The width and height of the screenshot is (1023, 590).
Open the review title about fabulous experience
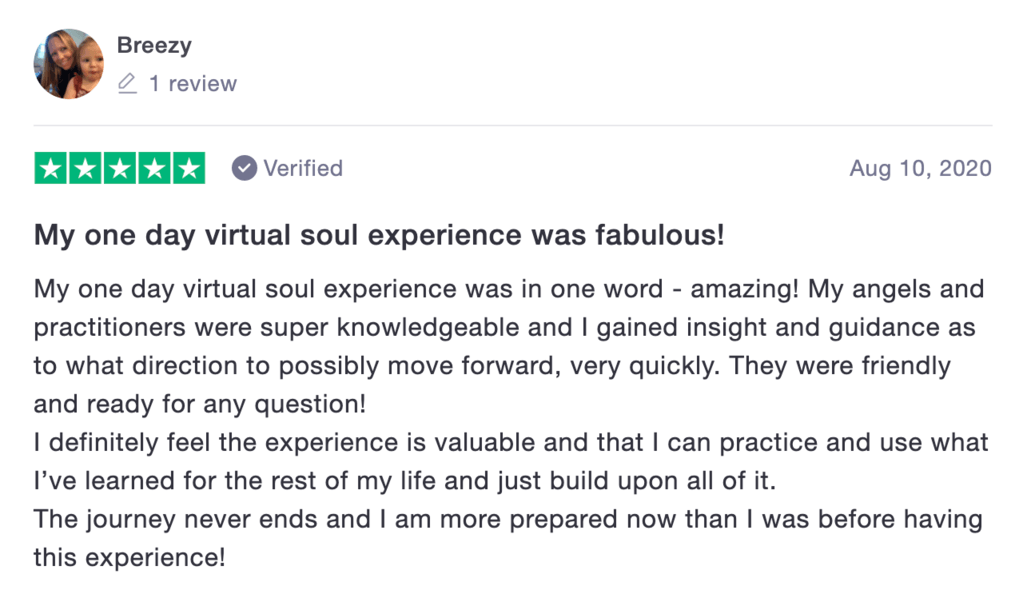click(379, 235)
